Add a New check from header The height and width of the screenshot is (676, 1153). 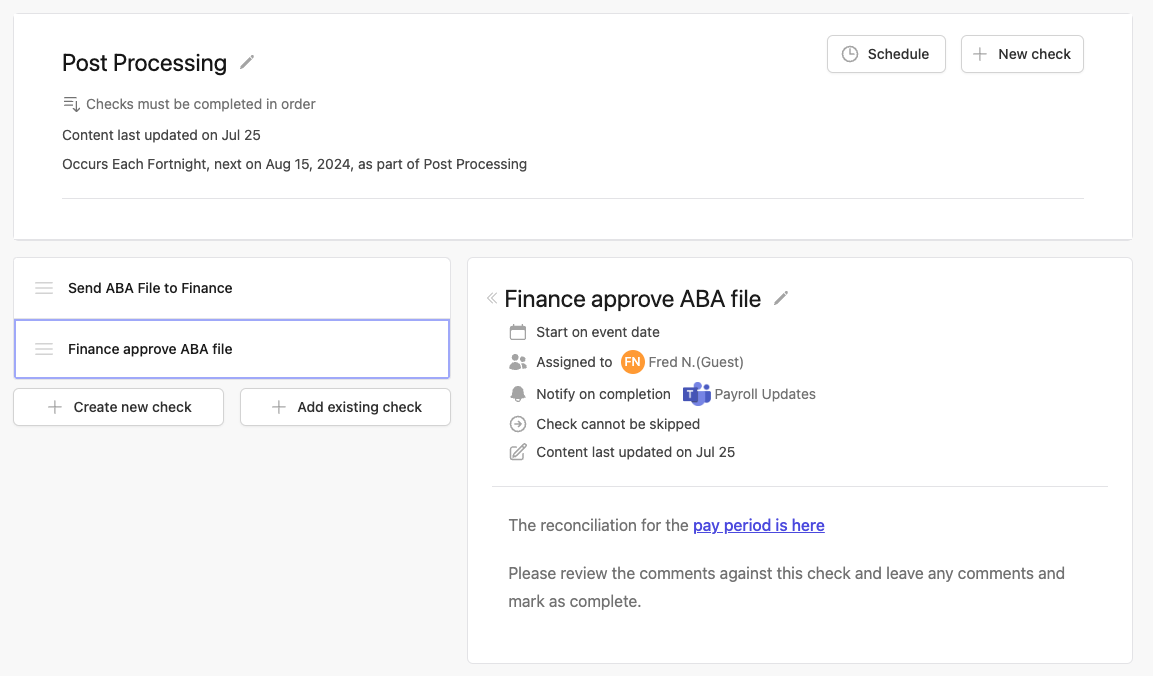click(1022, 54)
